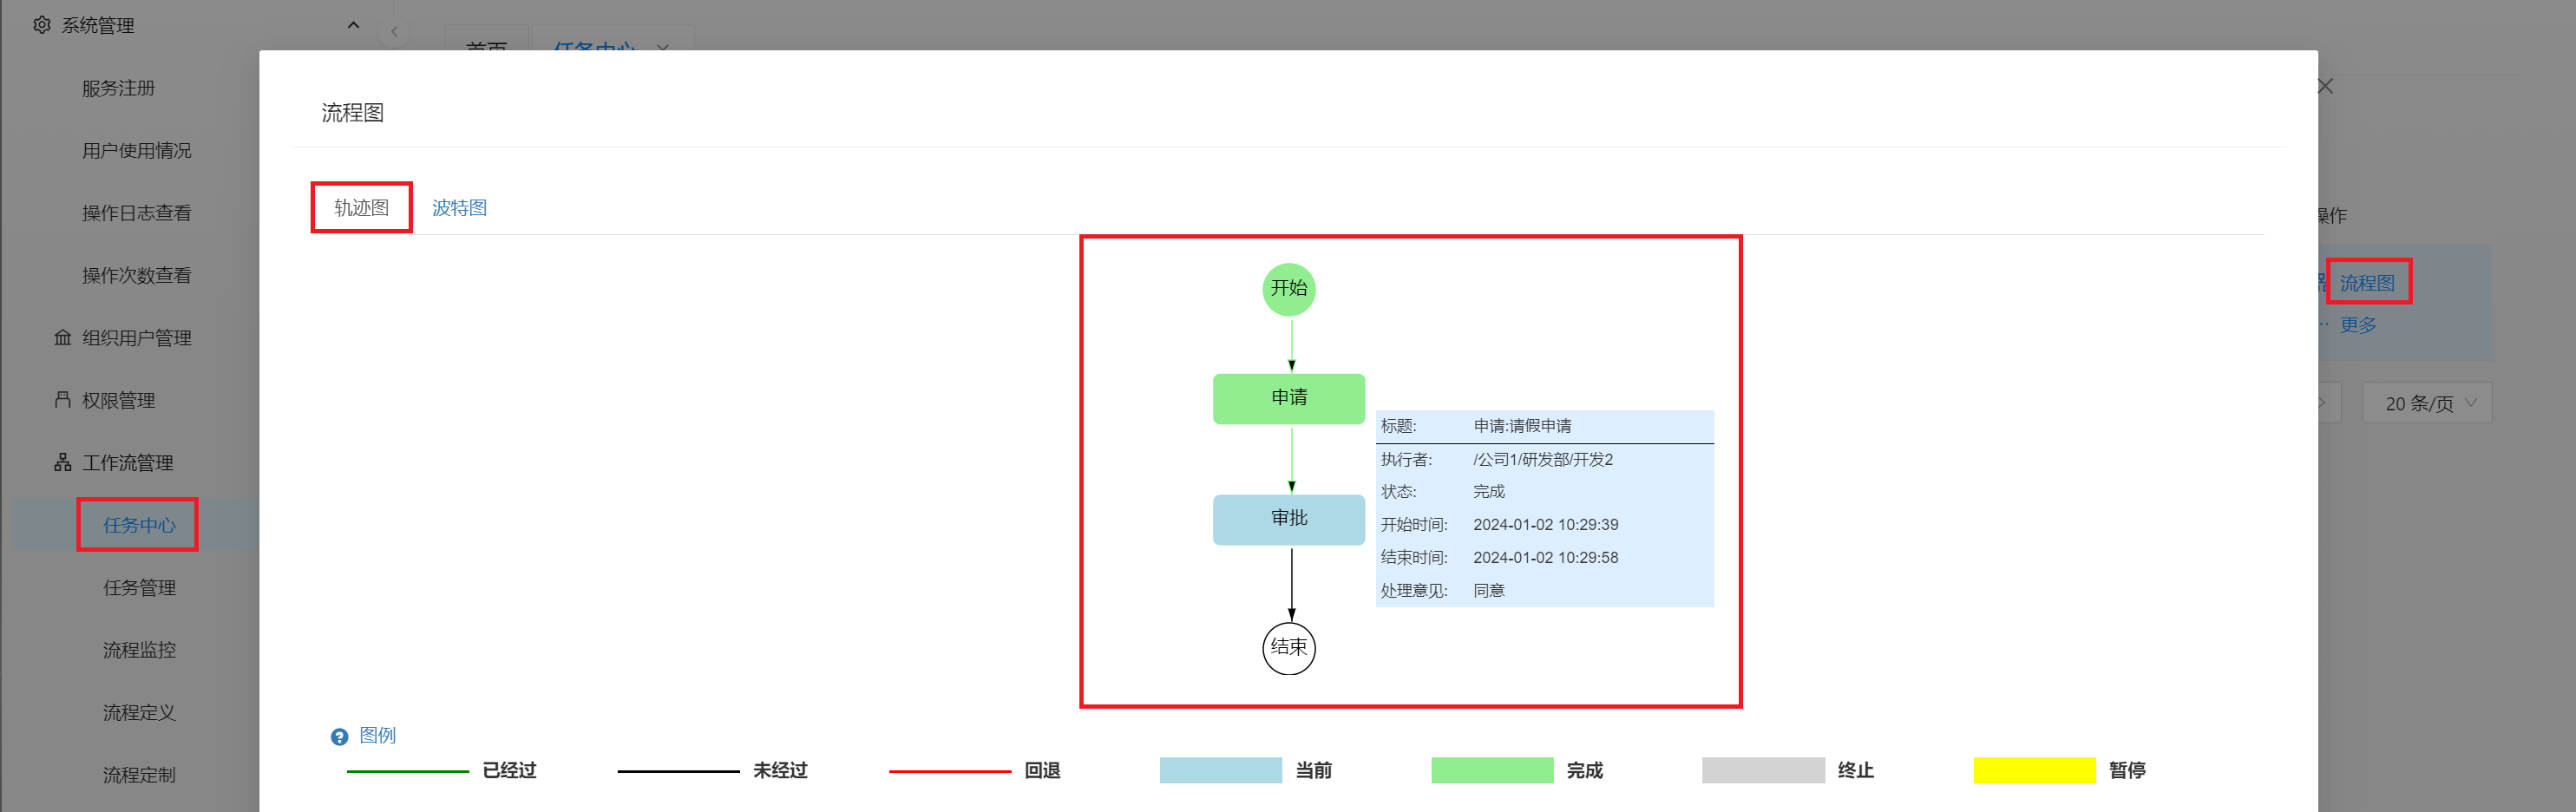Collapse the 系统管理 menu chevron
This screenshot has height=812, width=2576.
click(x=353, y=25)
